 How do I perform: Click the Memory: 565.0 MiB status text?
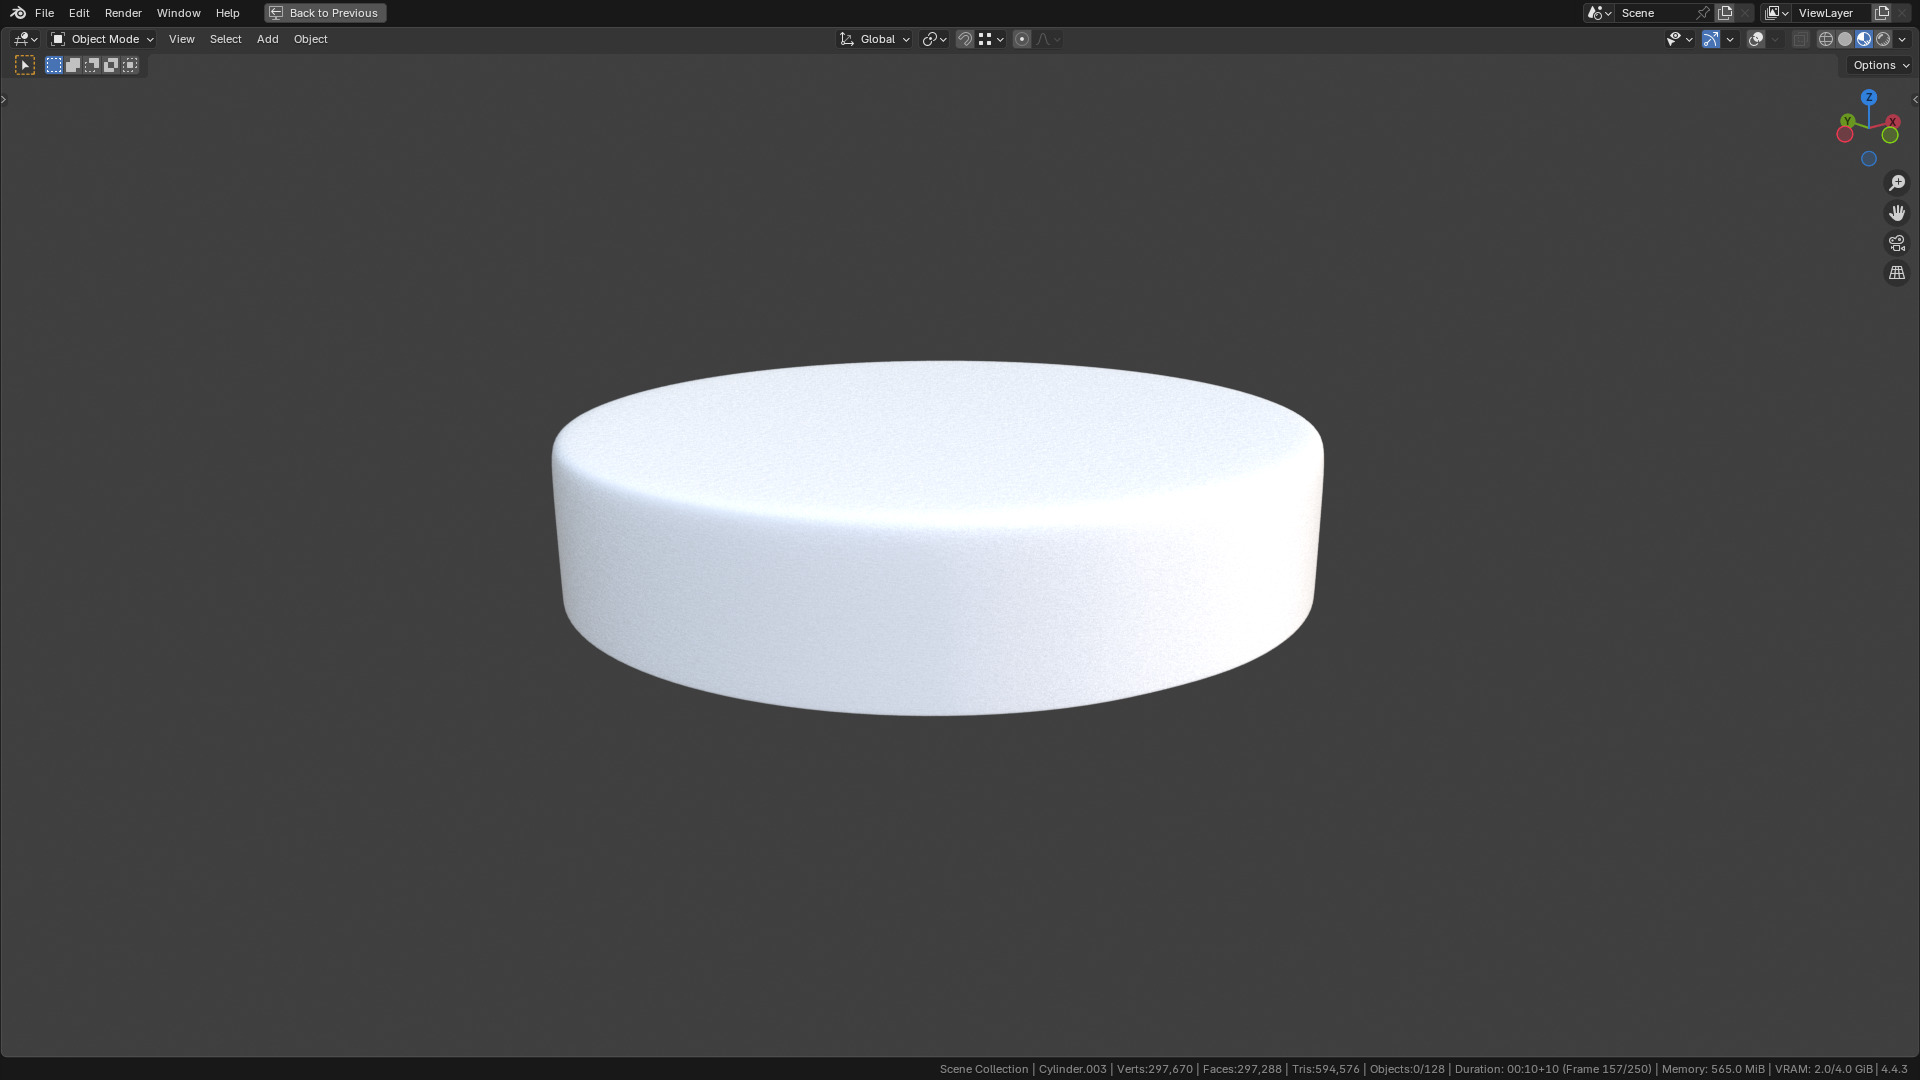[x=1713, y=1069]
